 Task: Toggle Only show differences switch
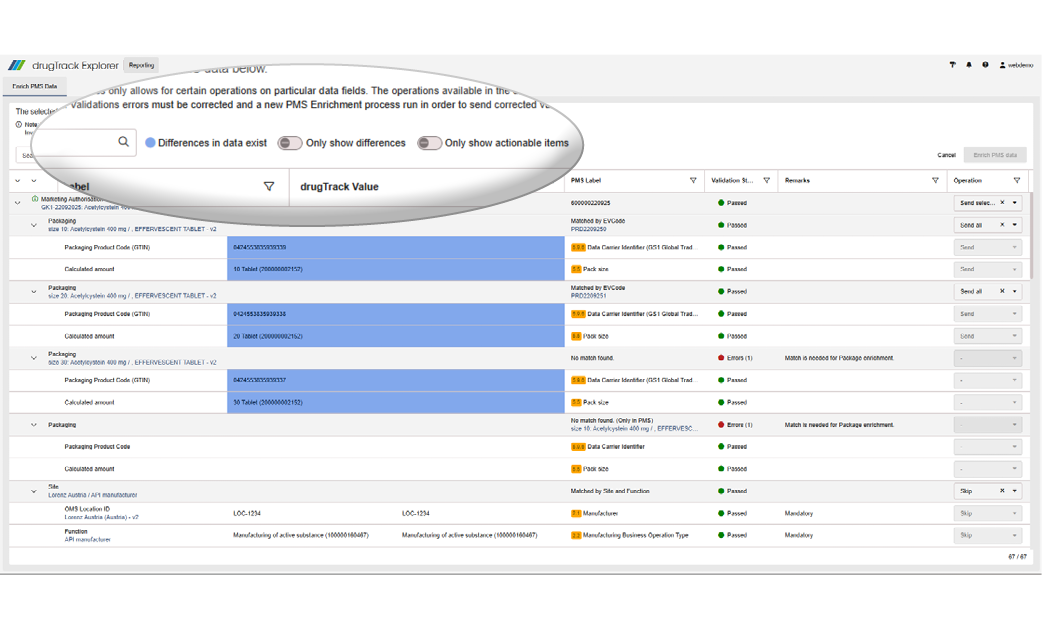point(290,143)
